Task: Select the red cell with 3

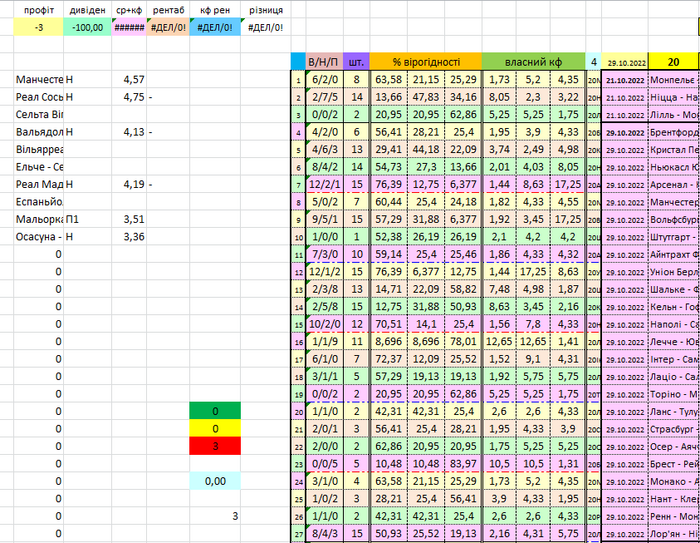Action: click(215, 446)
